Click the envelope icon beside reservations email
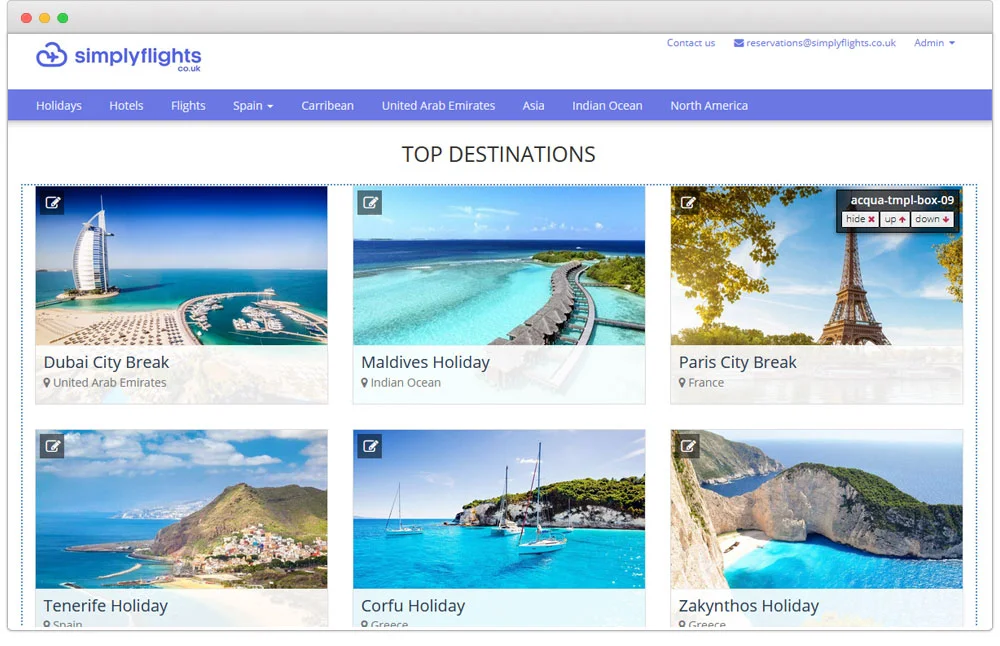Screen dimensions: 1000x646 coord(739,43)
